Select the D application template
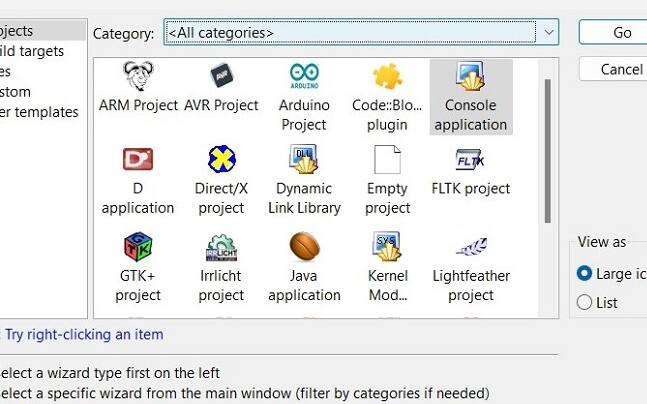Image resolution: width=647 pixels, height=404 pixels. click(138, 159)
